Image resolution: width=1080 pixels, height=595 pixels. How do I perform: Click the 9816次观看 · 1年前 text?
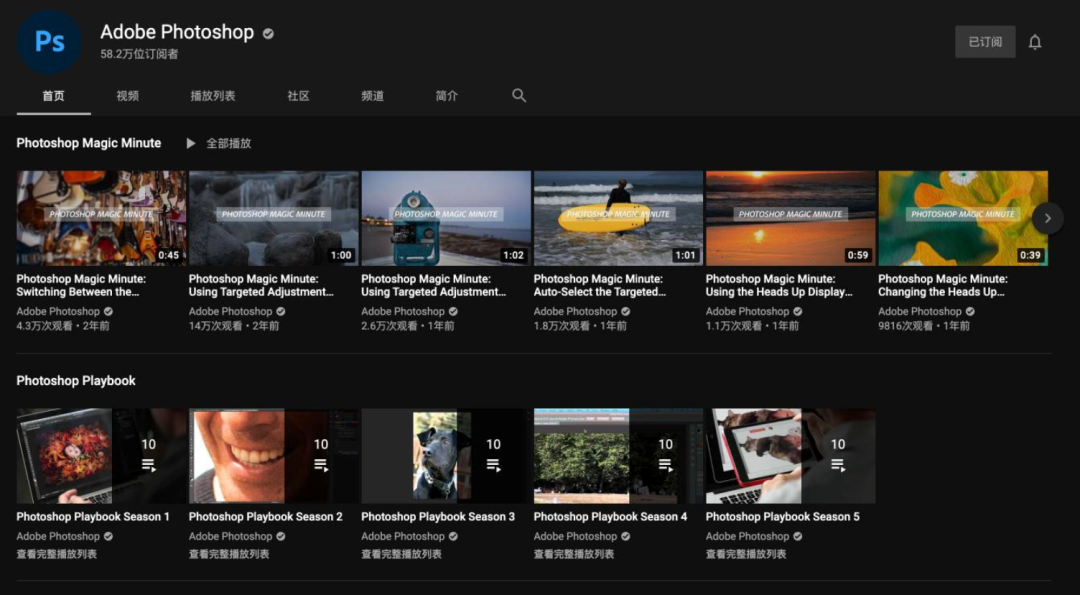coord(924,326)
